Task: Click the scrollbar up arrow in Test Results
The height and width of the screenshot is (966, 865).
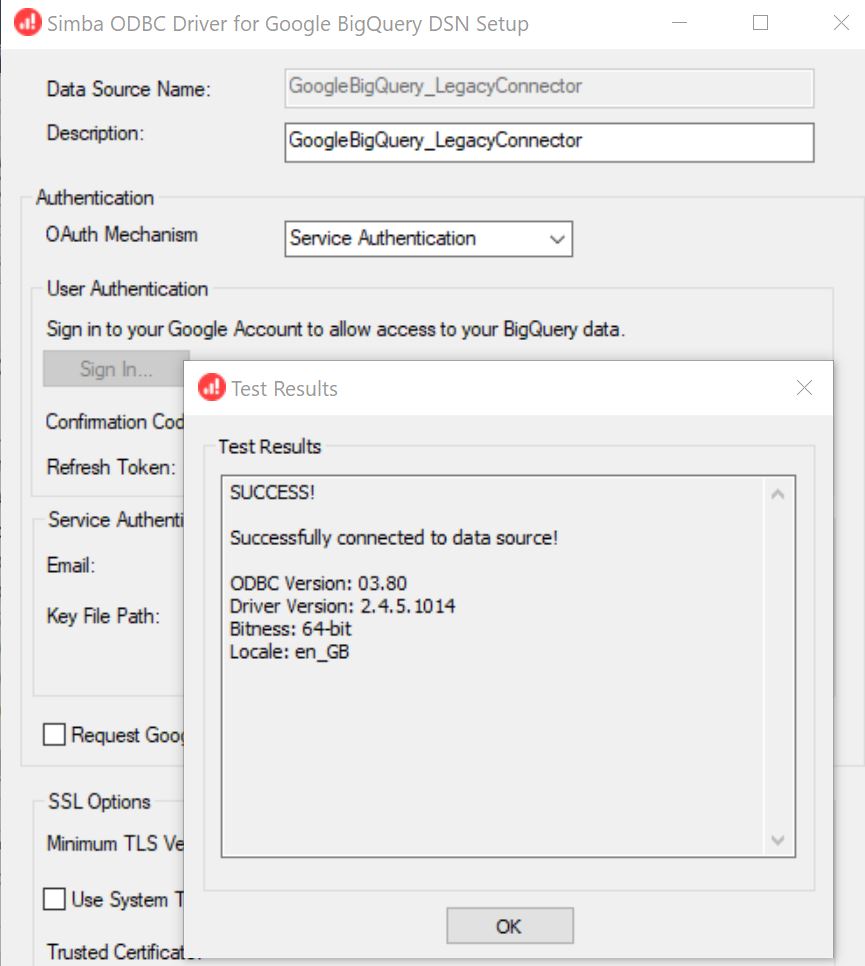Action: [x=777, y=492]
